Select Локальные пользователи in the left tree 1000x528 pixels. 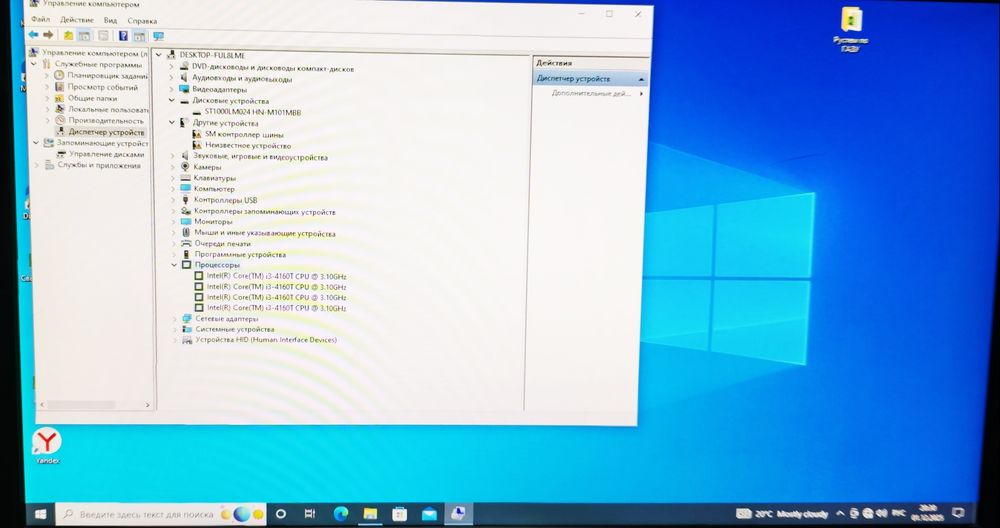pos(108,109)
